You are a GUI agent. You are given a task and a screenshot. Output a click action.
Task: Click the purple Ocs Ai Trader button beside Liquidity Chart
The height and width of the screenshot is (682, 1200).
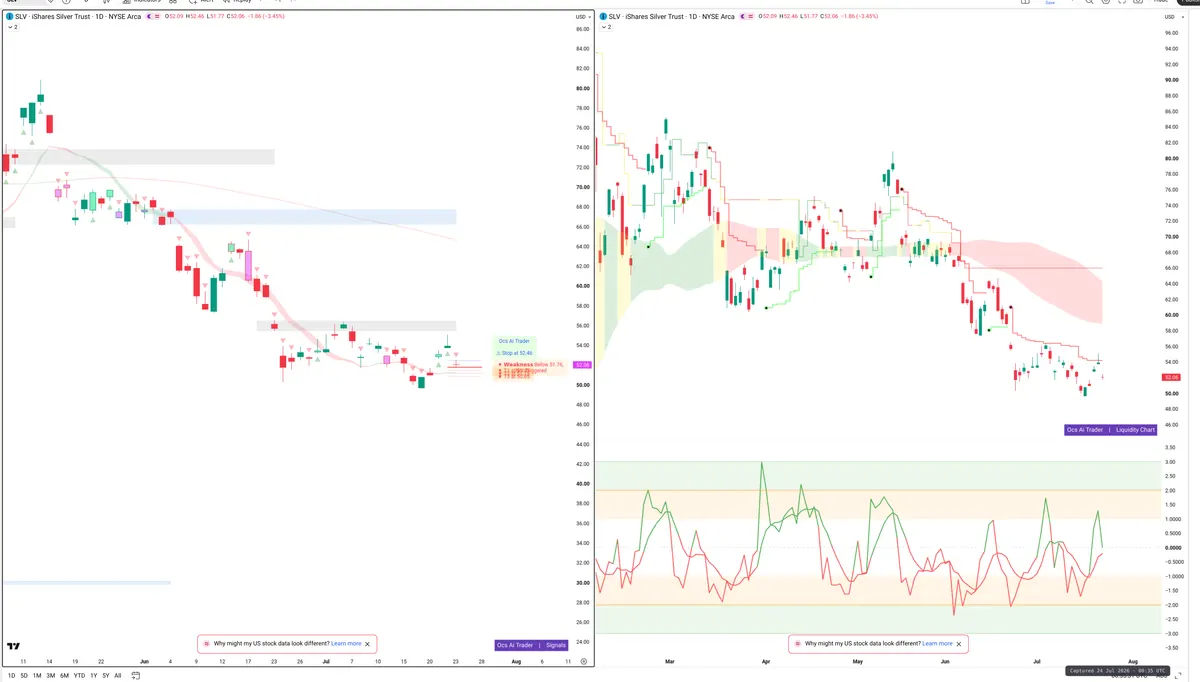(1085, 430)
